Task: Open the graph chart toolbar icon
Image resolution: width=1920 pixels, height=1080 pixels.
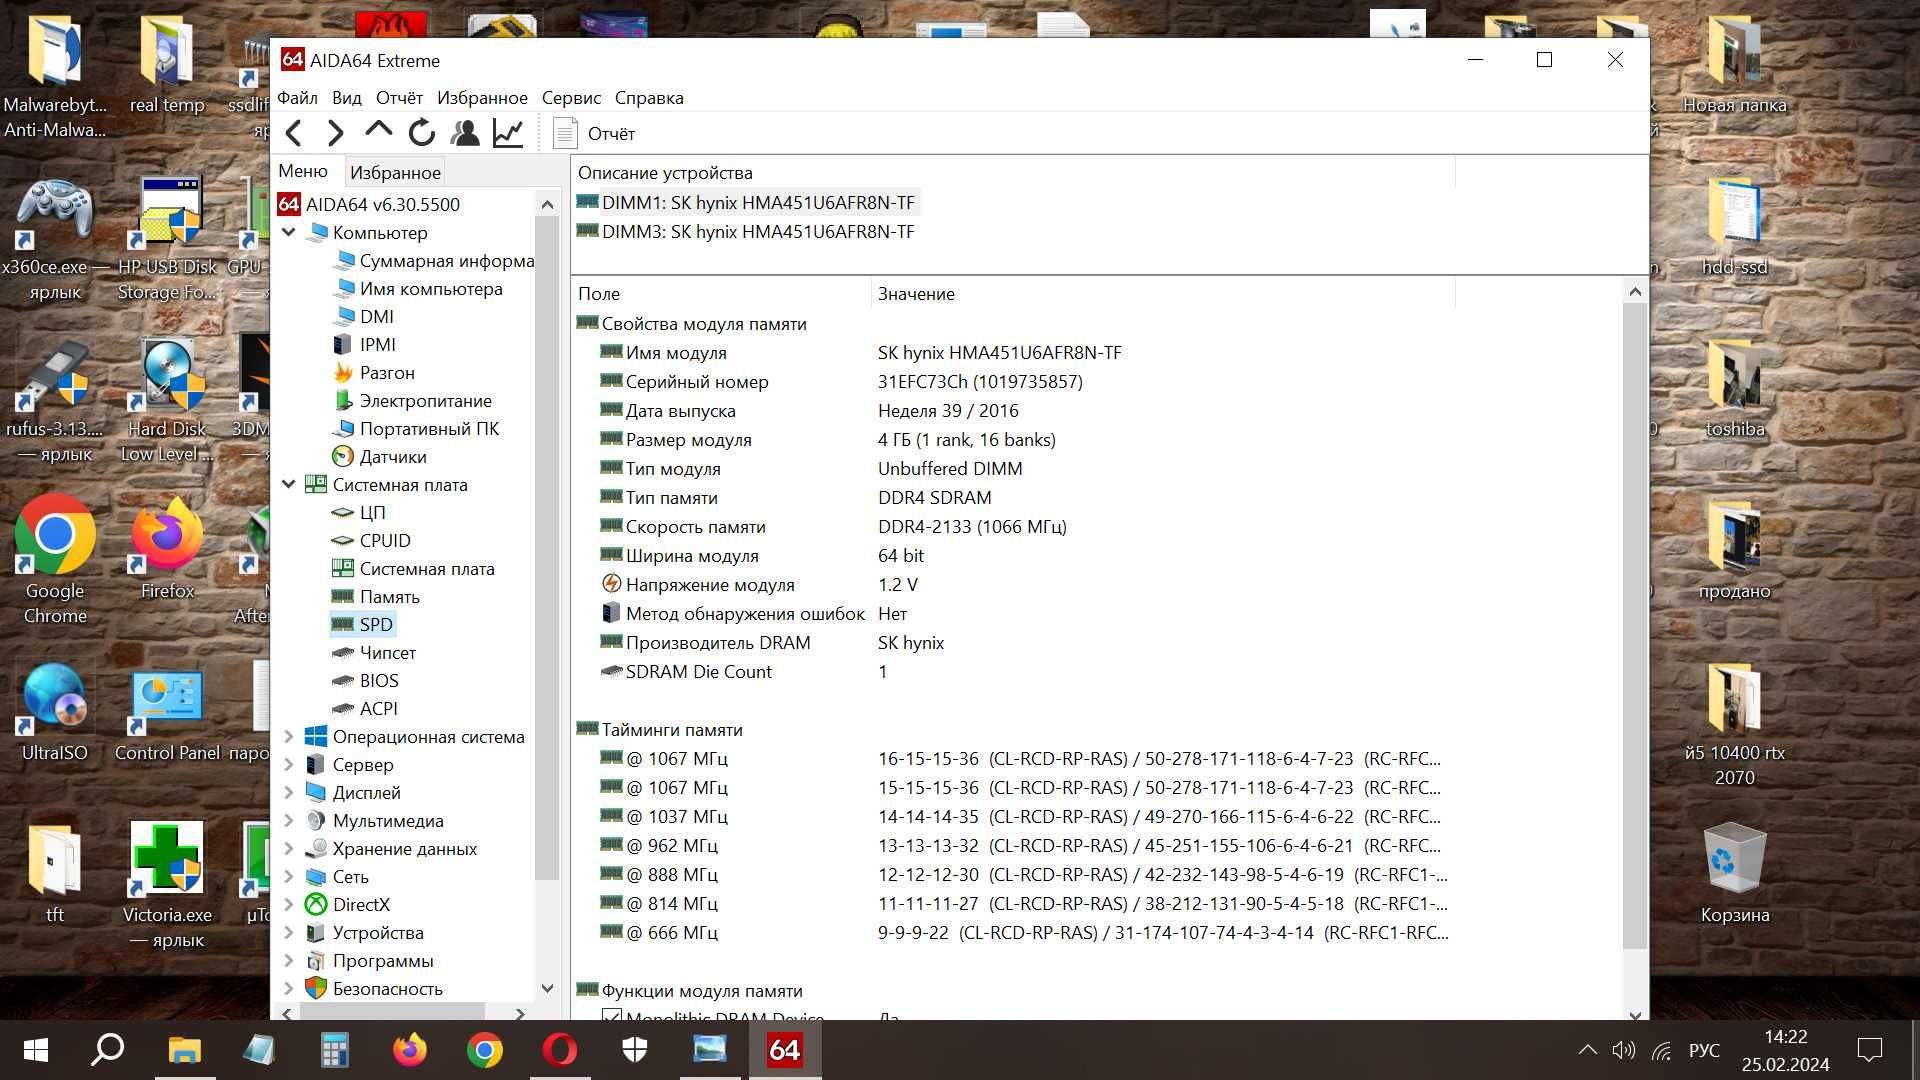Action: (508, 133)
